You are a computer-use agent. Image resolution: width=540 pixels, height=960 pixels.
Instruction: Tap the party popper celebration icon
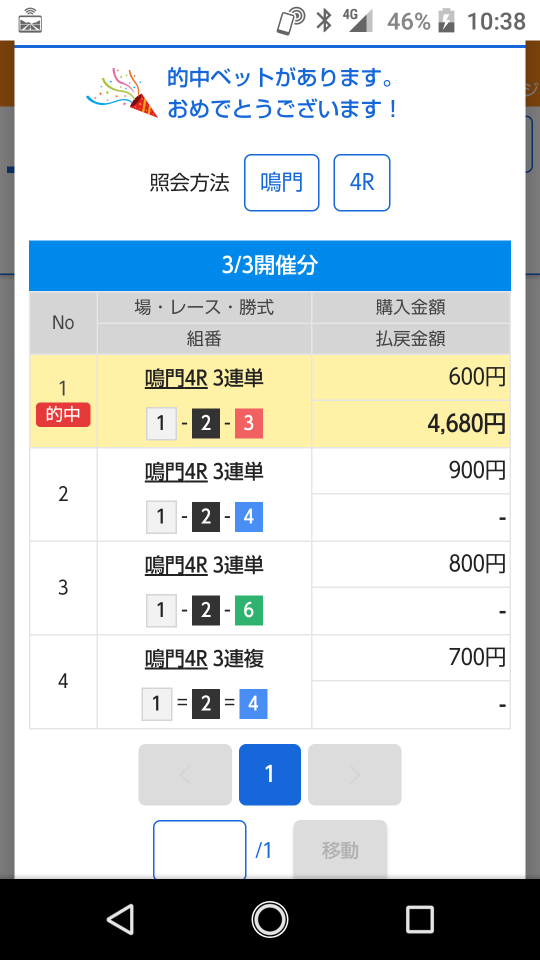pos(122,93)
